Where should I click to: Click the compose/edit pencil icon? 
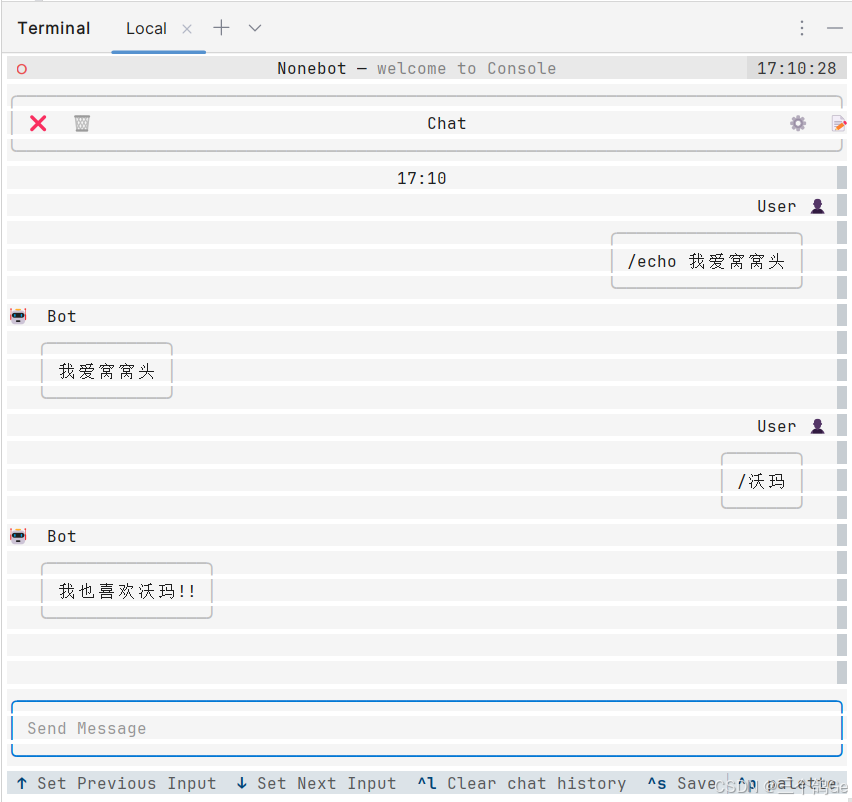click(x=839, y=123)
